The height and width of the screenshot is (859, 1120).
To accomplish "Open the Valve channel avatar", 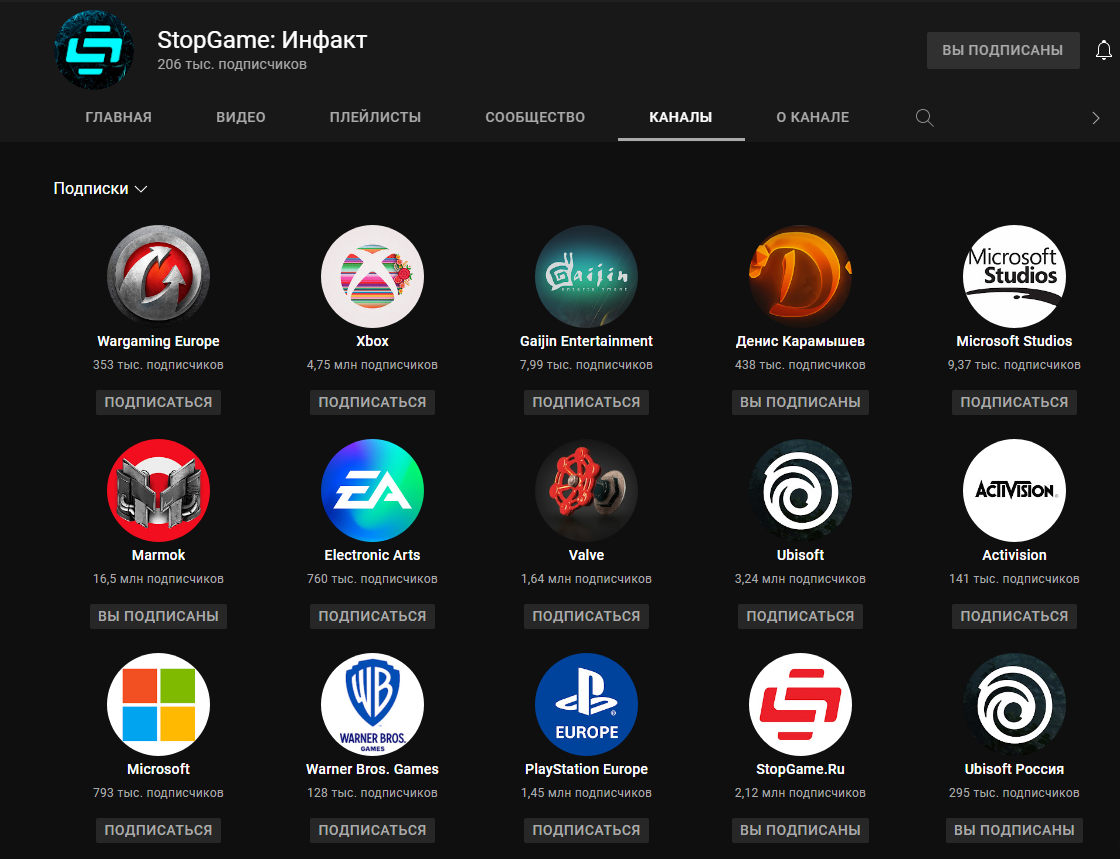I will tap(586, 491).
